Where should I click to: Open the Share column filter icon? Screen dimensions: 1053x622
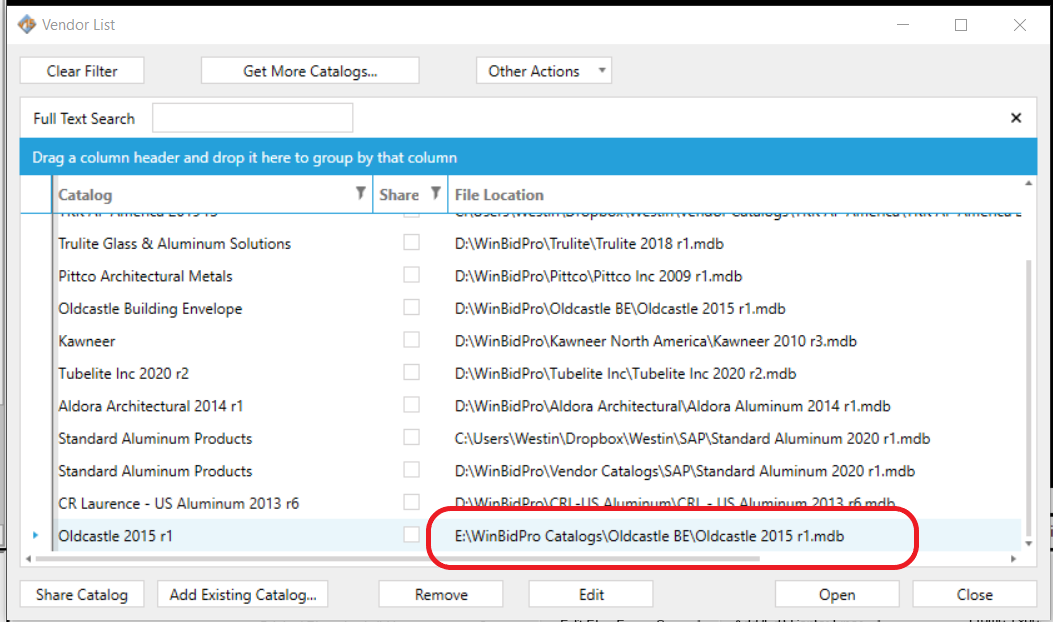coord(436,193)
